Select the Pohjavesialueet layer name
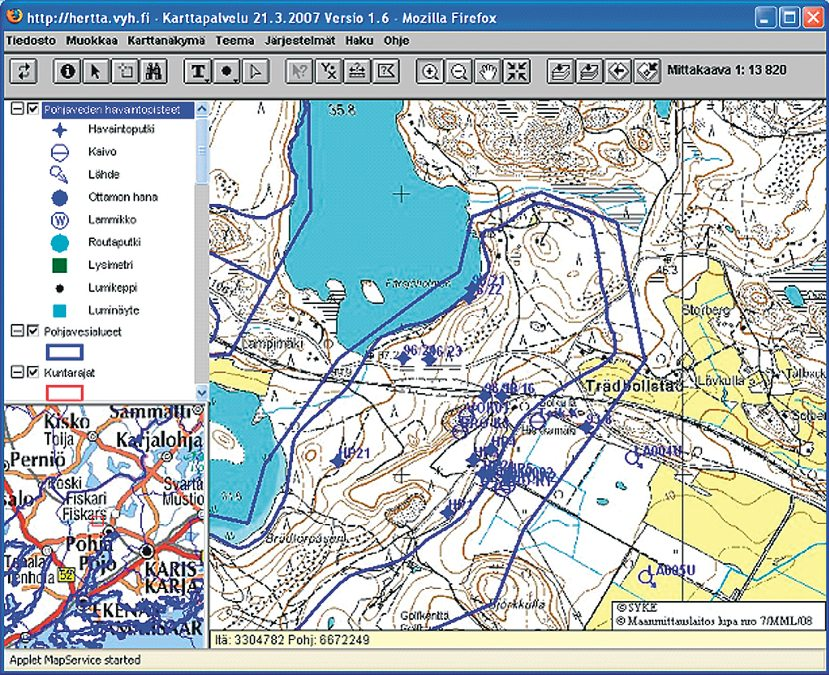 pos(82,332)
